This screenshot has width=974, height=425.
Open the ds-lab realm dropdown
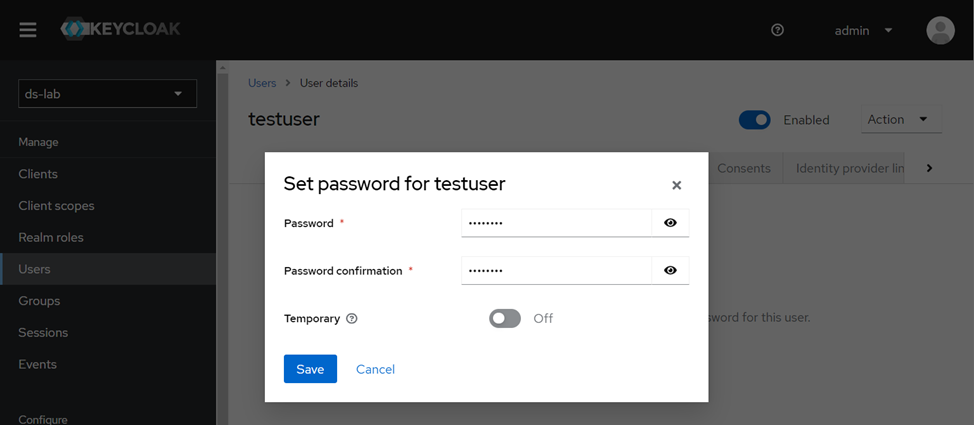(107, 94)
